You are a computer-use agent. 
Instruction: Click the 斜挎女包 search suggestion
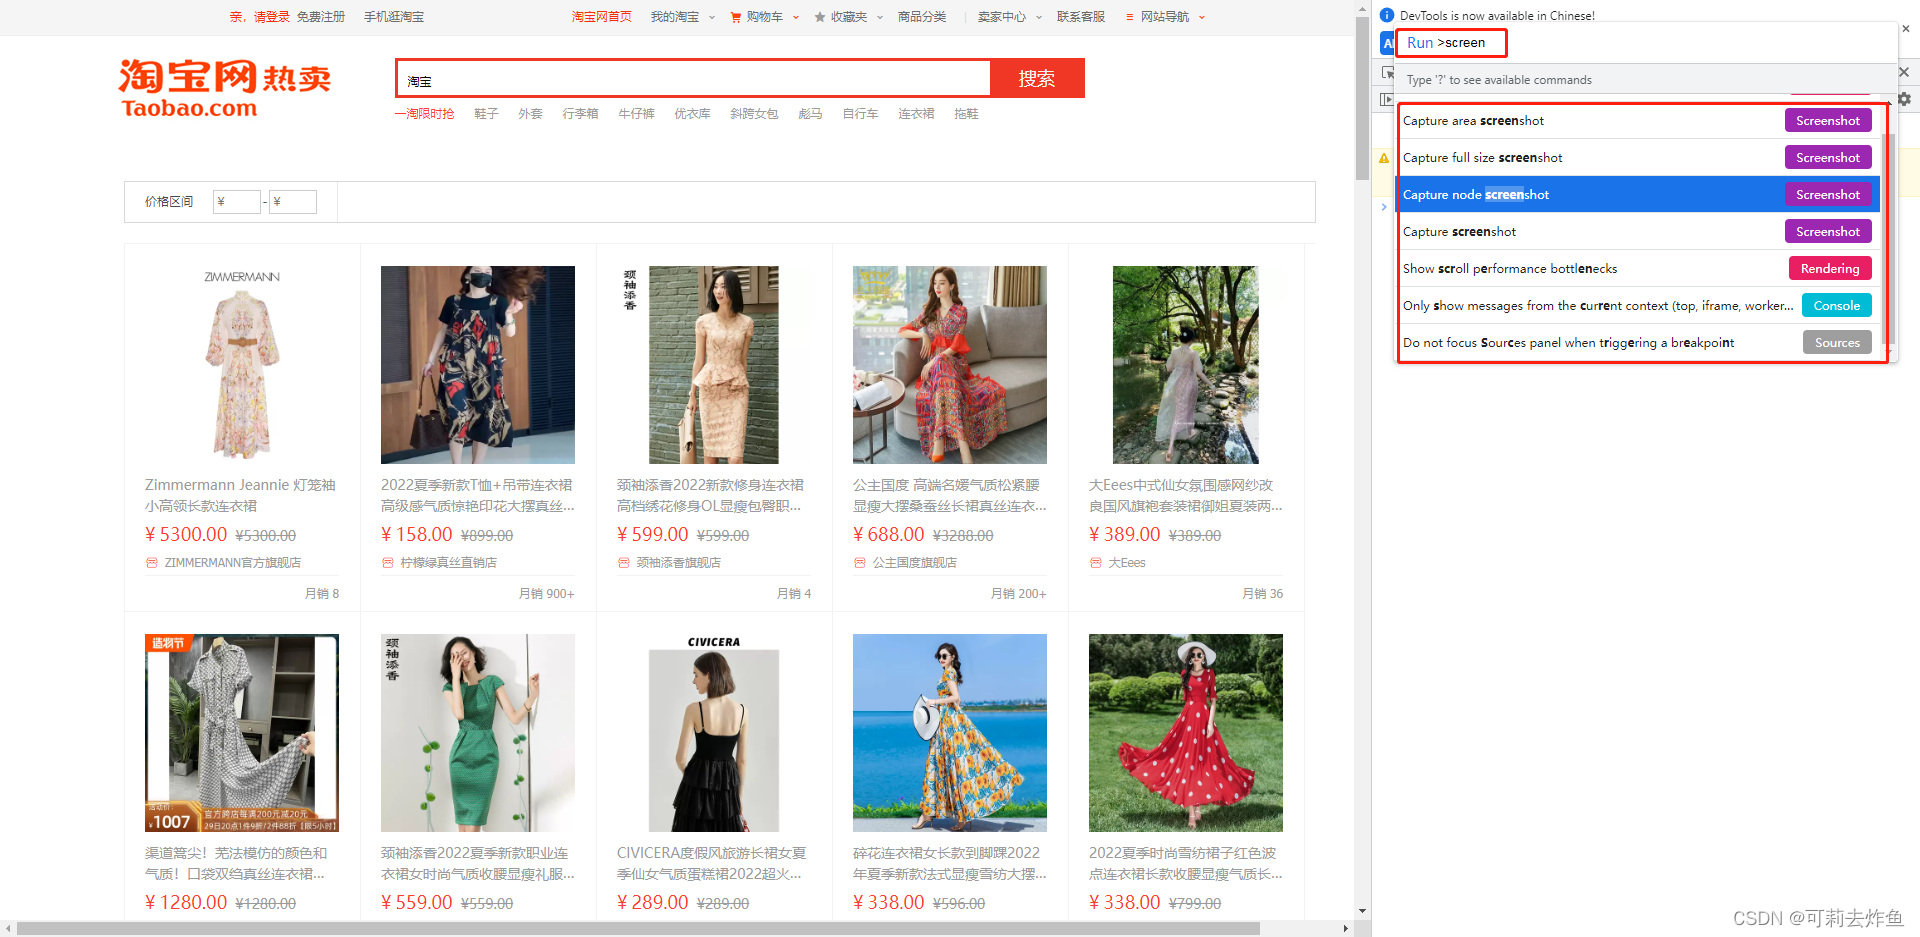point(754,114)
